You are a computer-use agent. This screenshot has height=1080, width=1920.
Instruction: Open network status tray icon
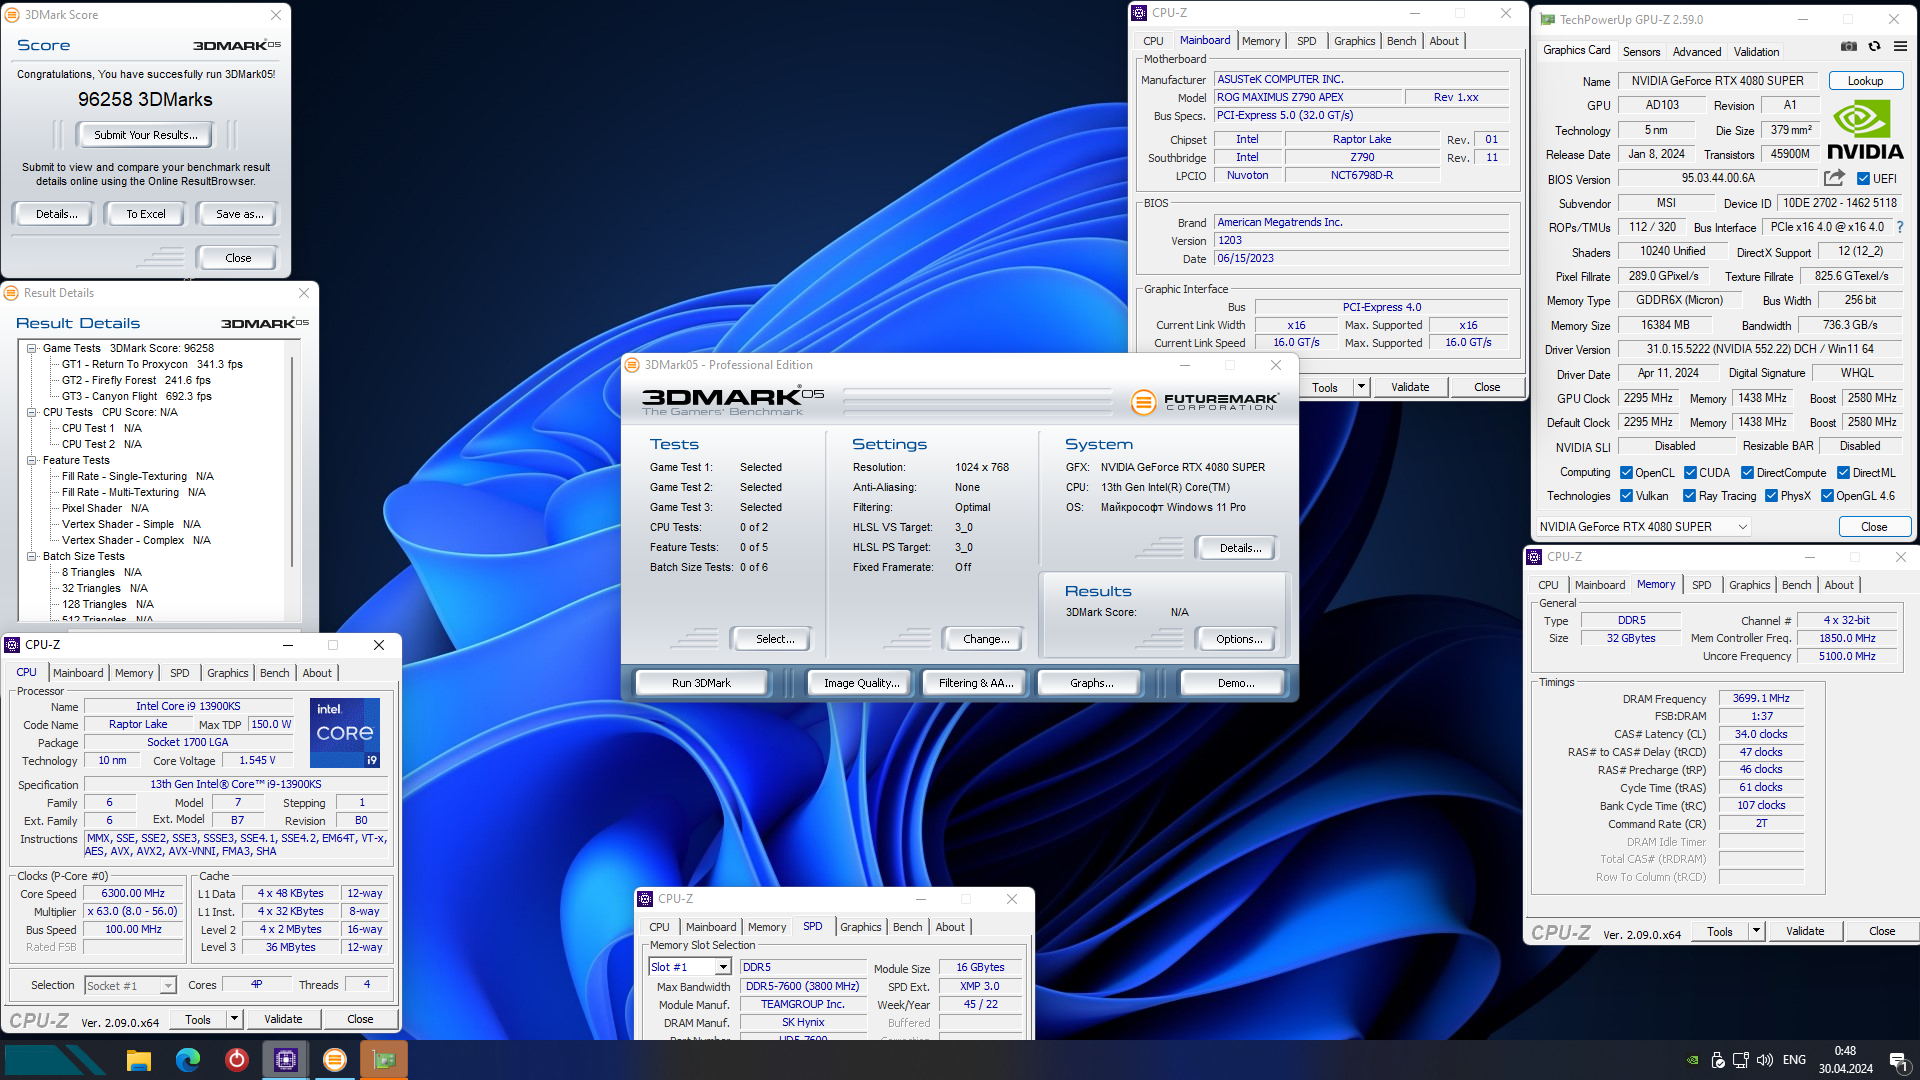click(1741, 1060)
